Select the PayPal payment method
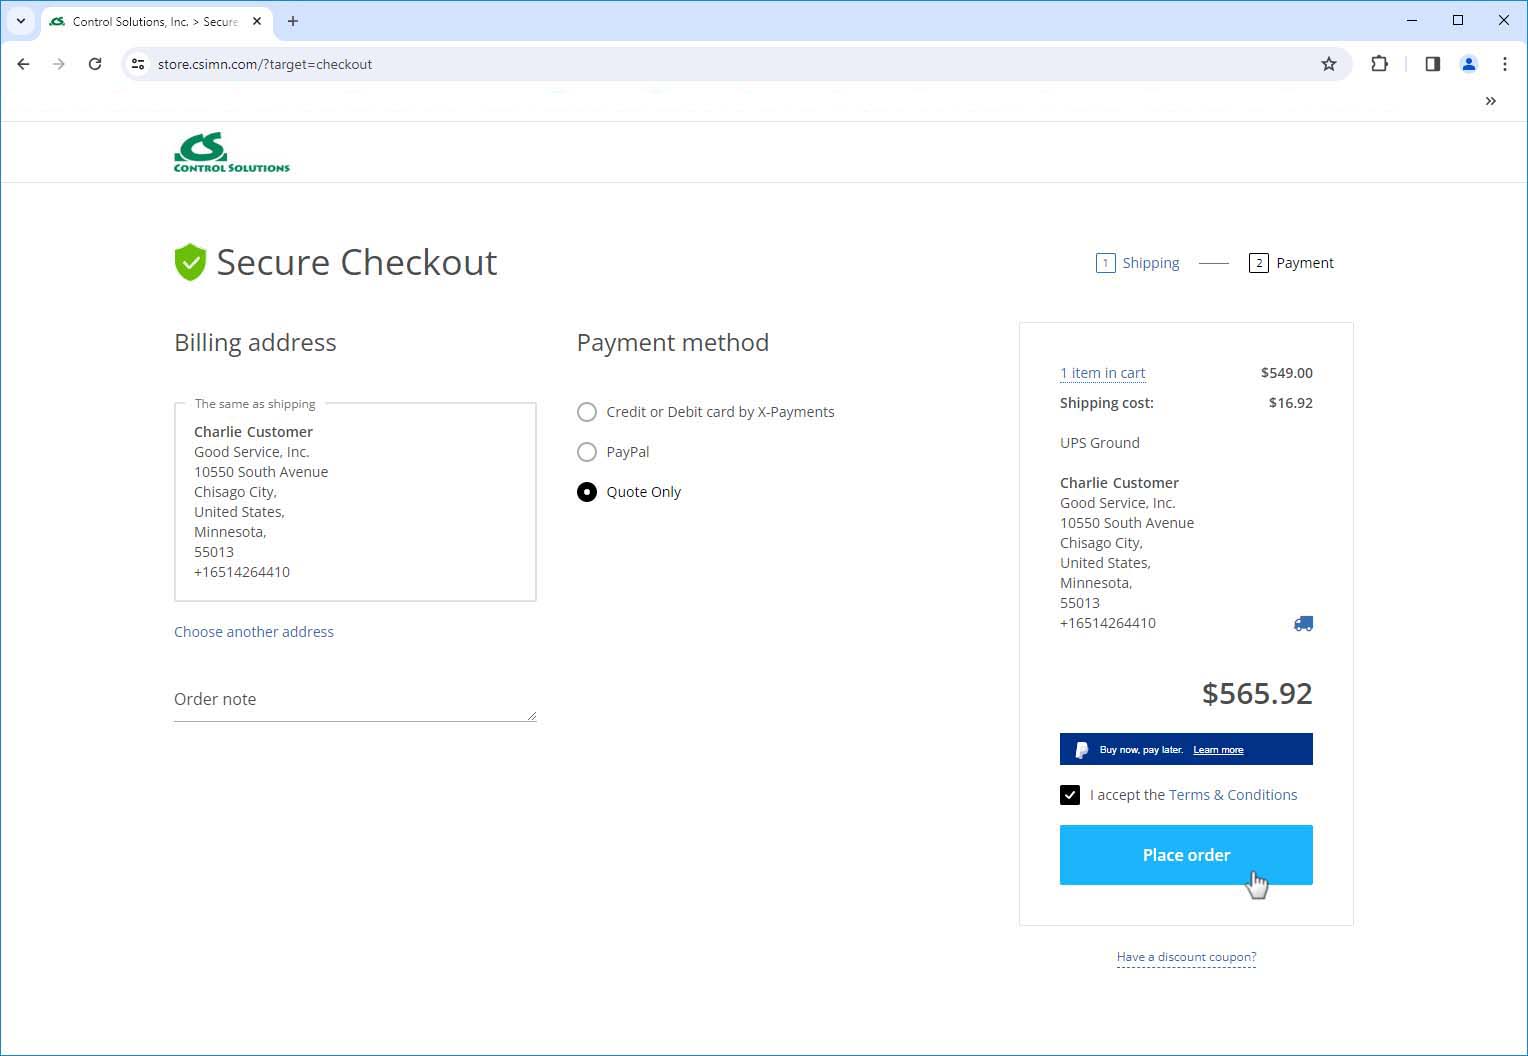The image size is (1528, 1056). tap(587, 452)
